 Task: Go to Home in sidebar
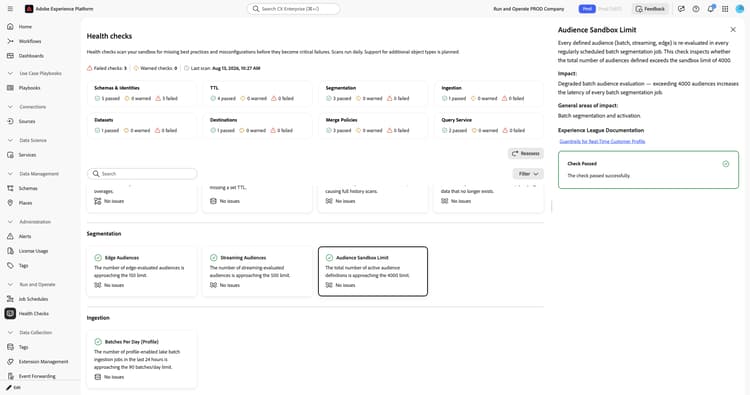[25, 27]
